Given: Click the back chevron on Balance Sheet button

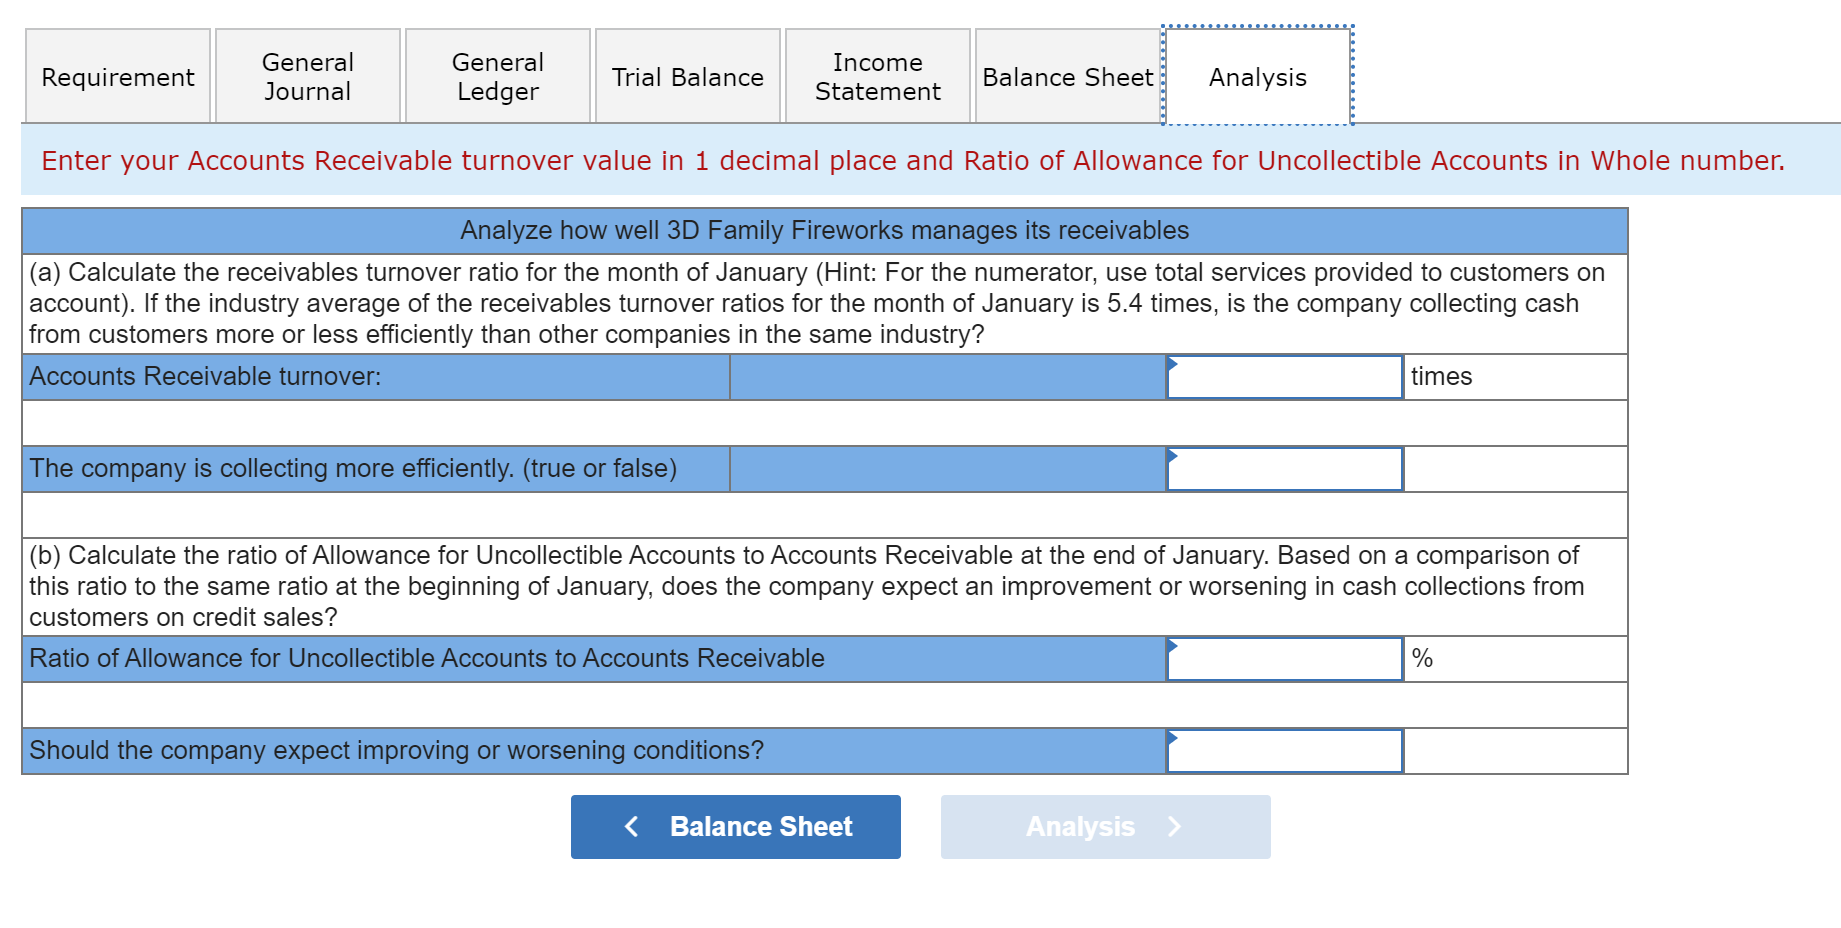Looking at the screenshot, I should (631, 826).
